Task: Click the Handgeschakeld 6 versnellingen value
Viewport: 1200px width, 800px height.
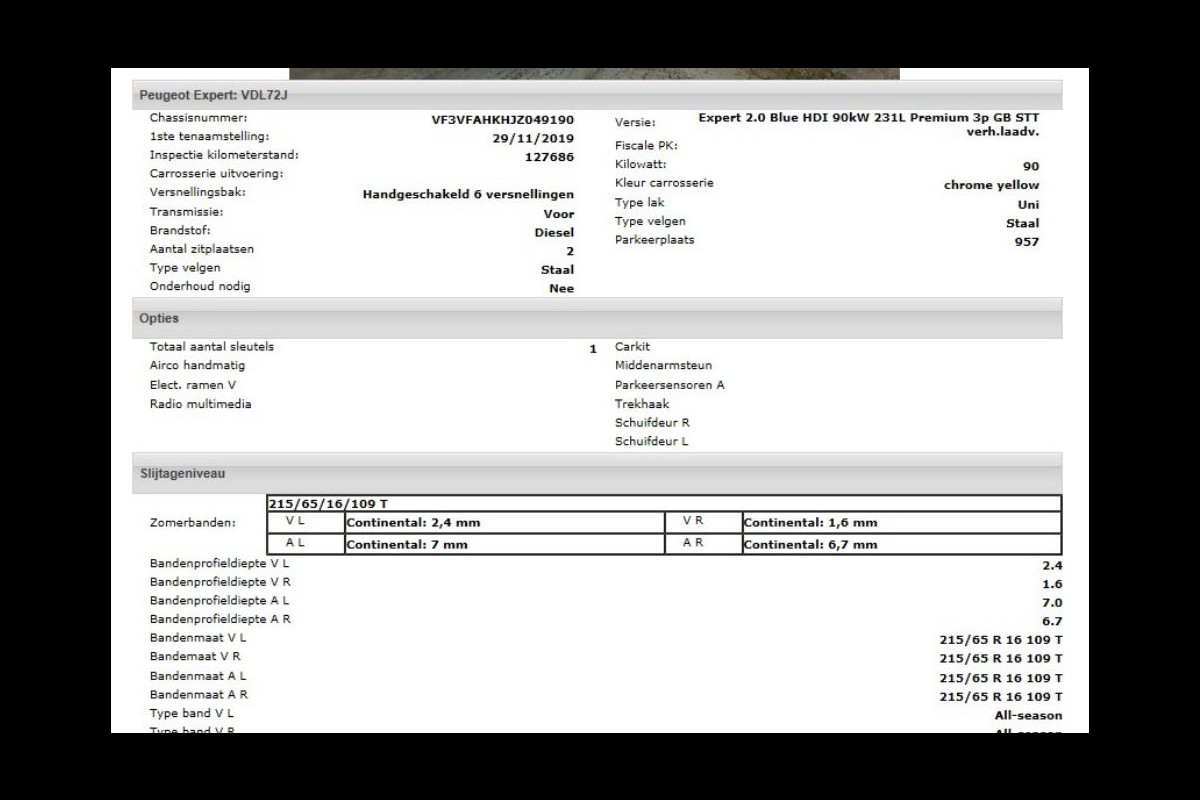Action: pos(468,195)
